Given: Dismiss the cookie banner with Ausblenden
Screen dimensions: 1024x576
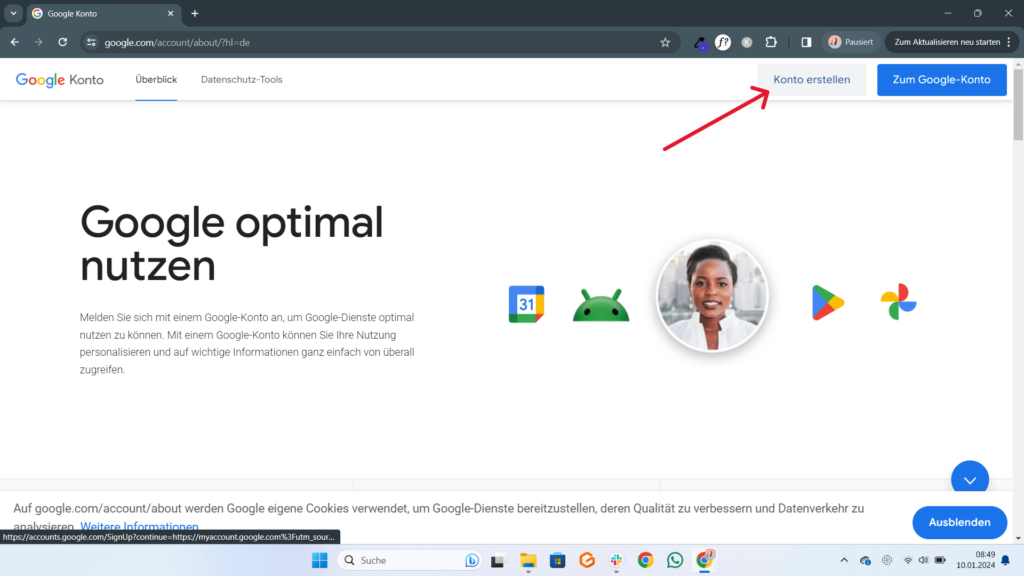Looking at the screenshot, I should 959,522.
